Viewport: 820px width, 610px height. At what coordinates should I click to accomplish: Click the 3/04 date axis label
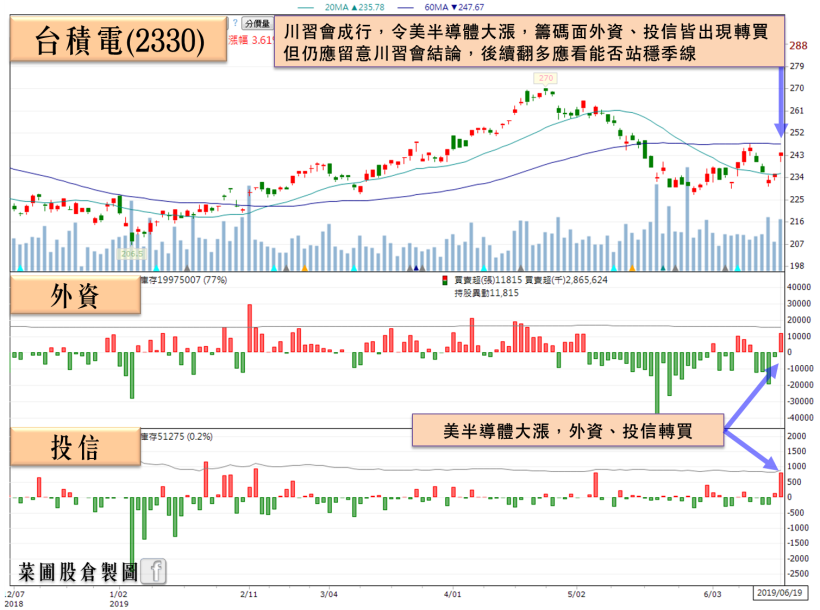point(329,594)
